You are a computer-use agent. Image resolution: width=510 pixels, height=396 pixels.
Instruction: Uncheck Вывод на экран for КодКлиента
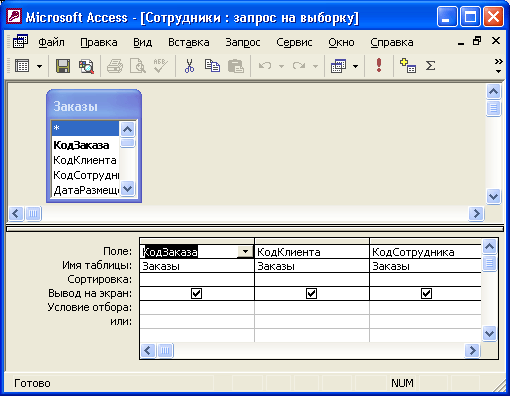click(x=311, y=293)
